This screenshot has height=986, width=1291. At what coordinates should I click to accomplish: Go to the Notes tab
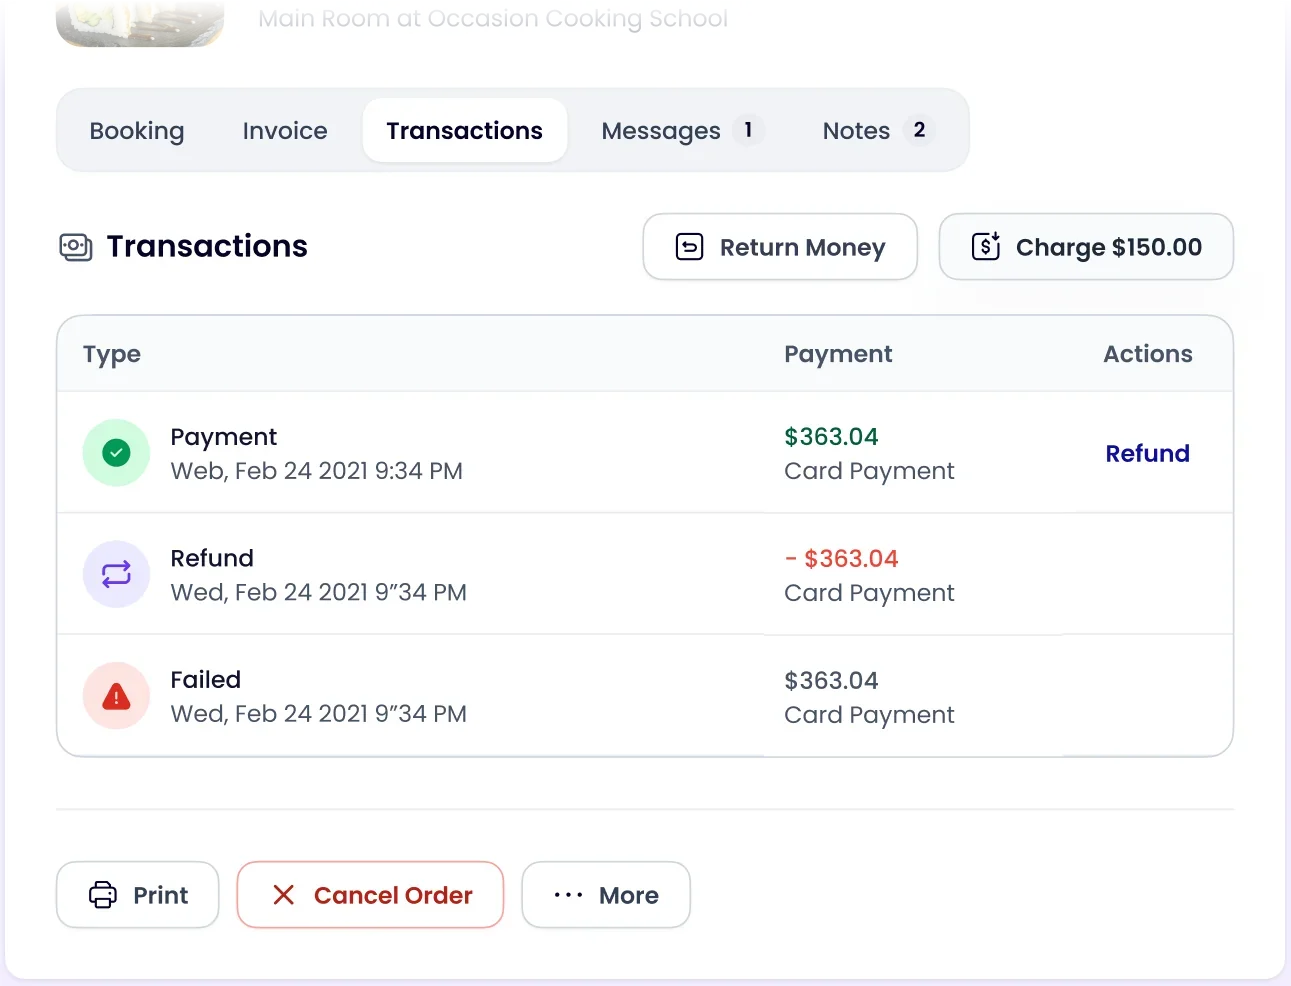click(x=877, y=131)
